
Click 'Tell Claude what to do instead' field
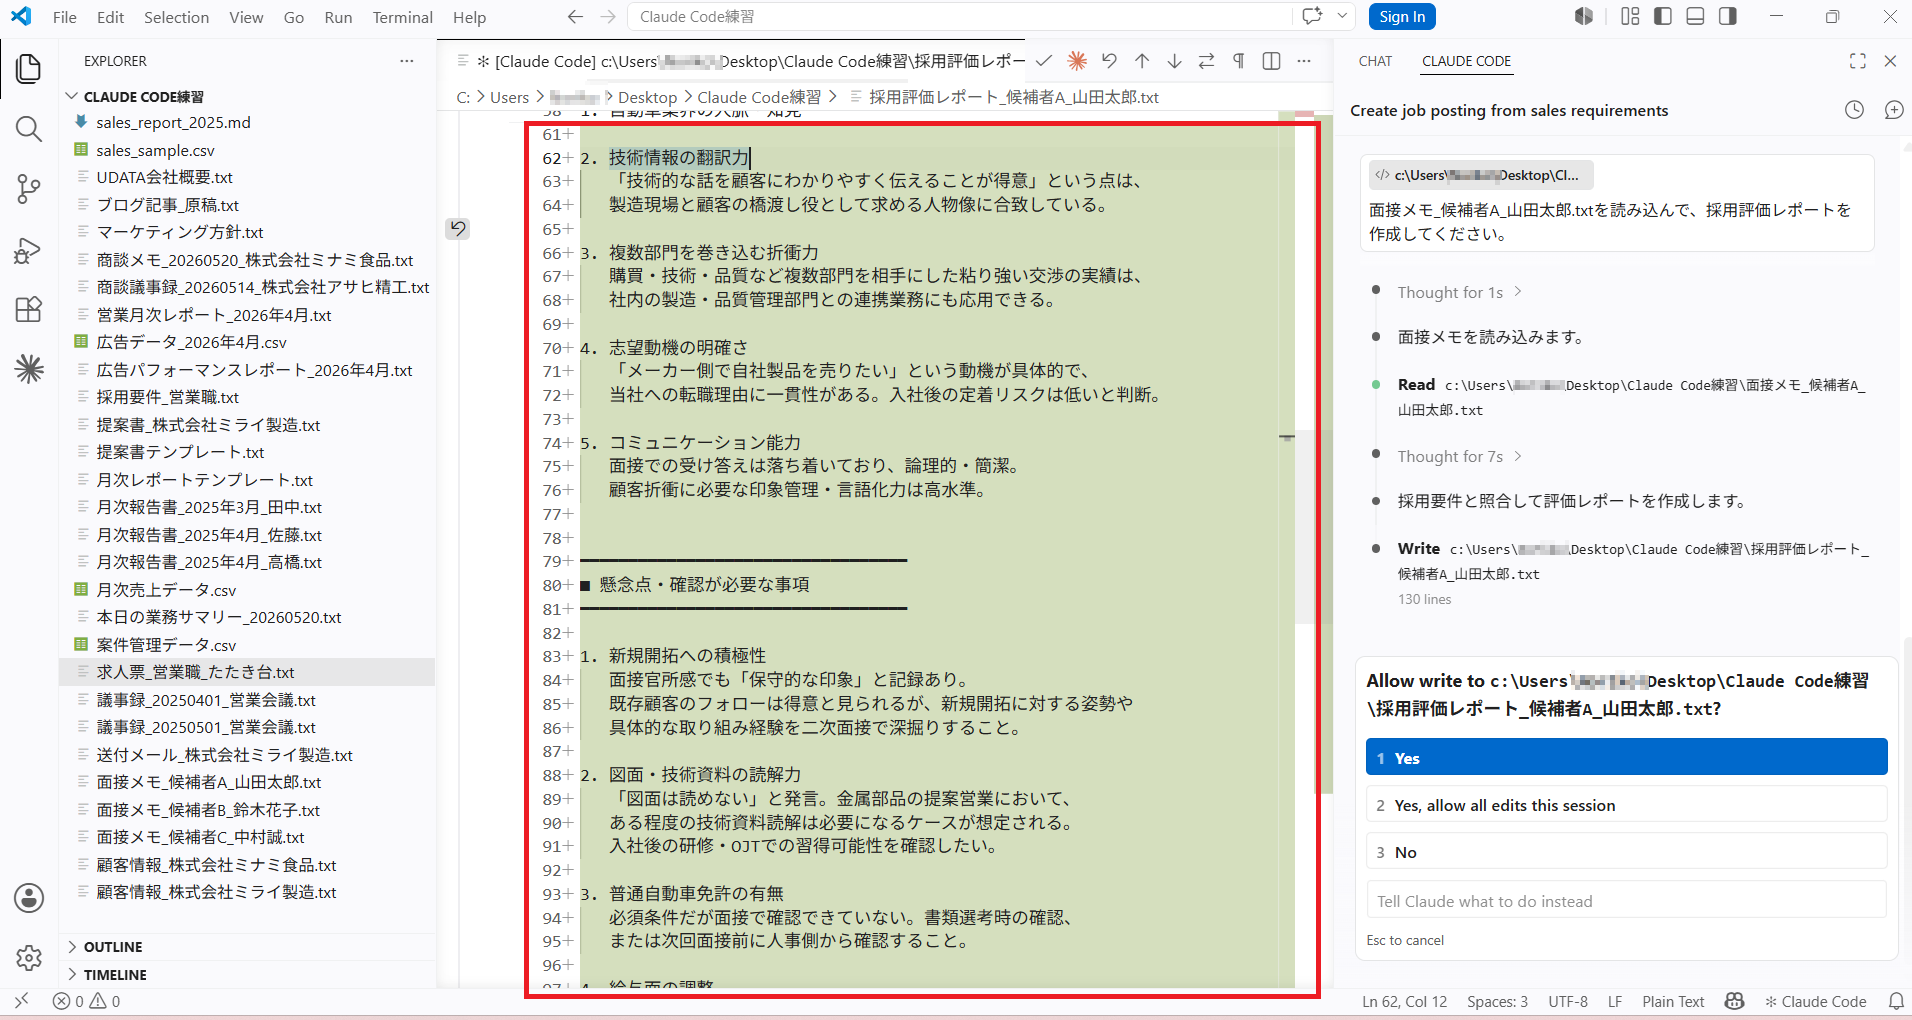[1626, 900]
